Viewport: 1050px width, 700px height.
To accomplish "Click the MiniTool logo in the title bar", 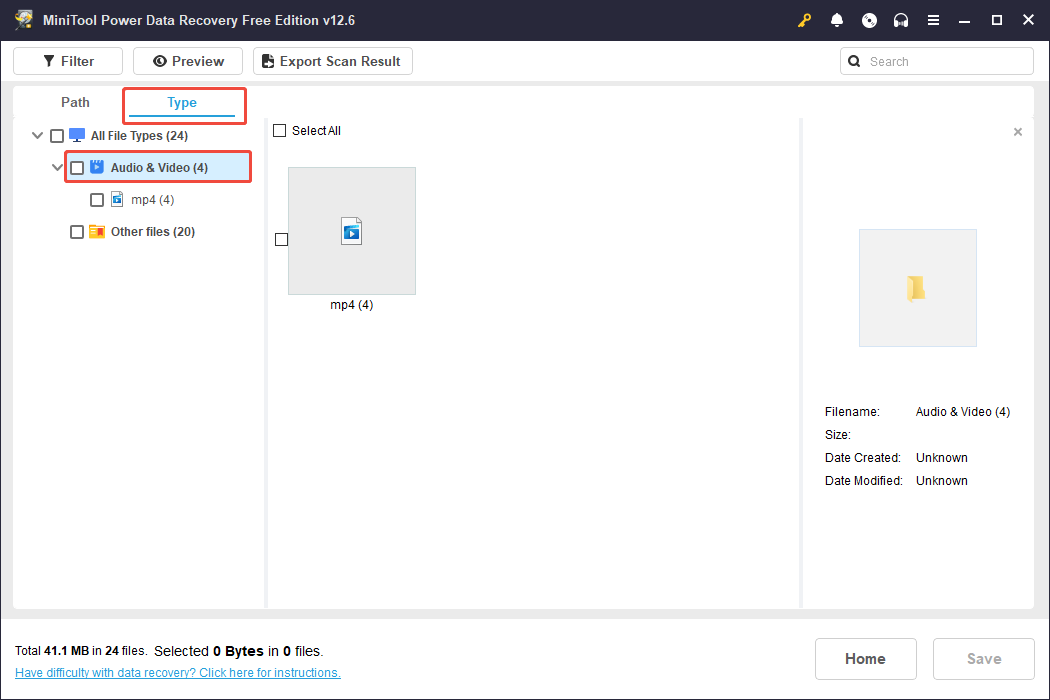I will click(23, 19).
